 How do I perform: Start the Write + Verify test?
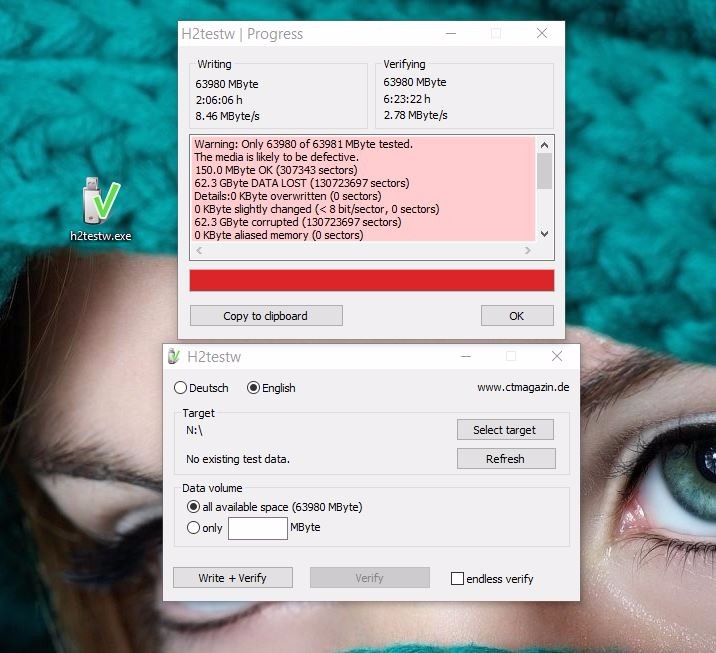[x=233, y=578]
